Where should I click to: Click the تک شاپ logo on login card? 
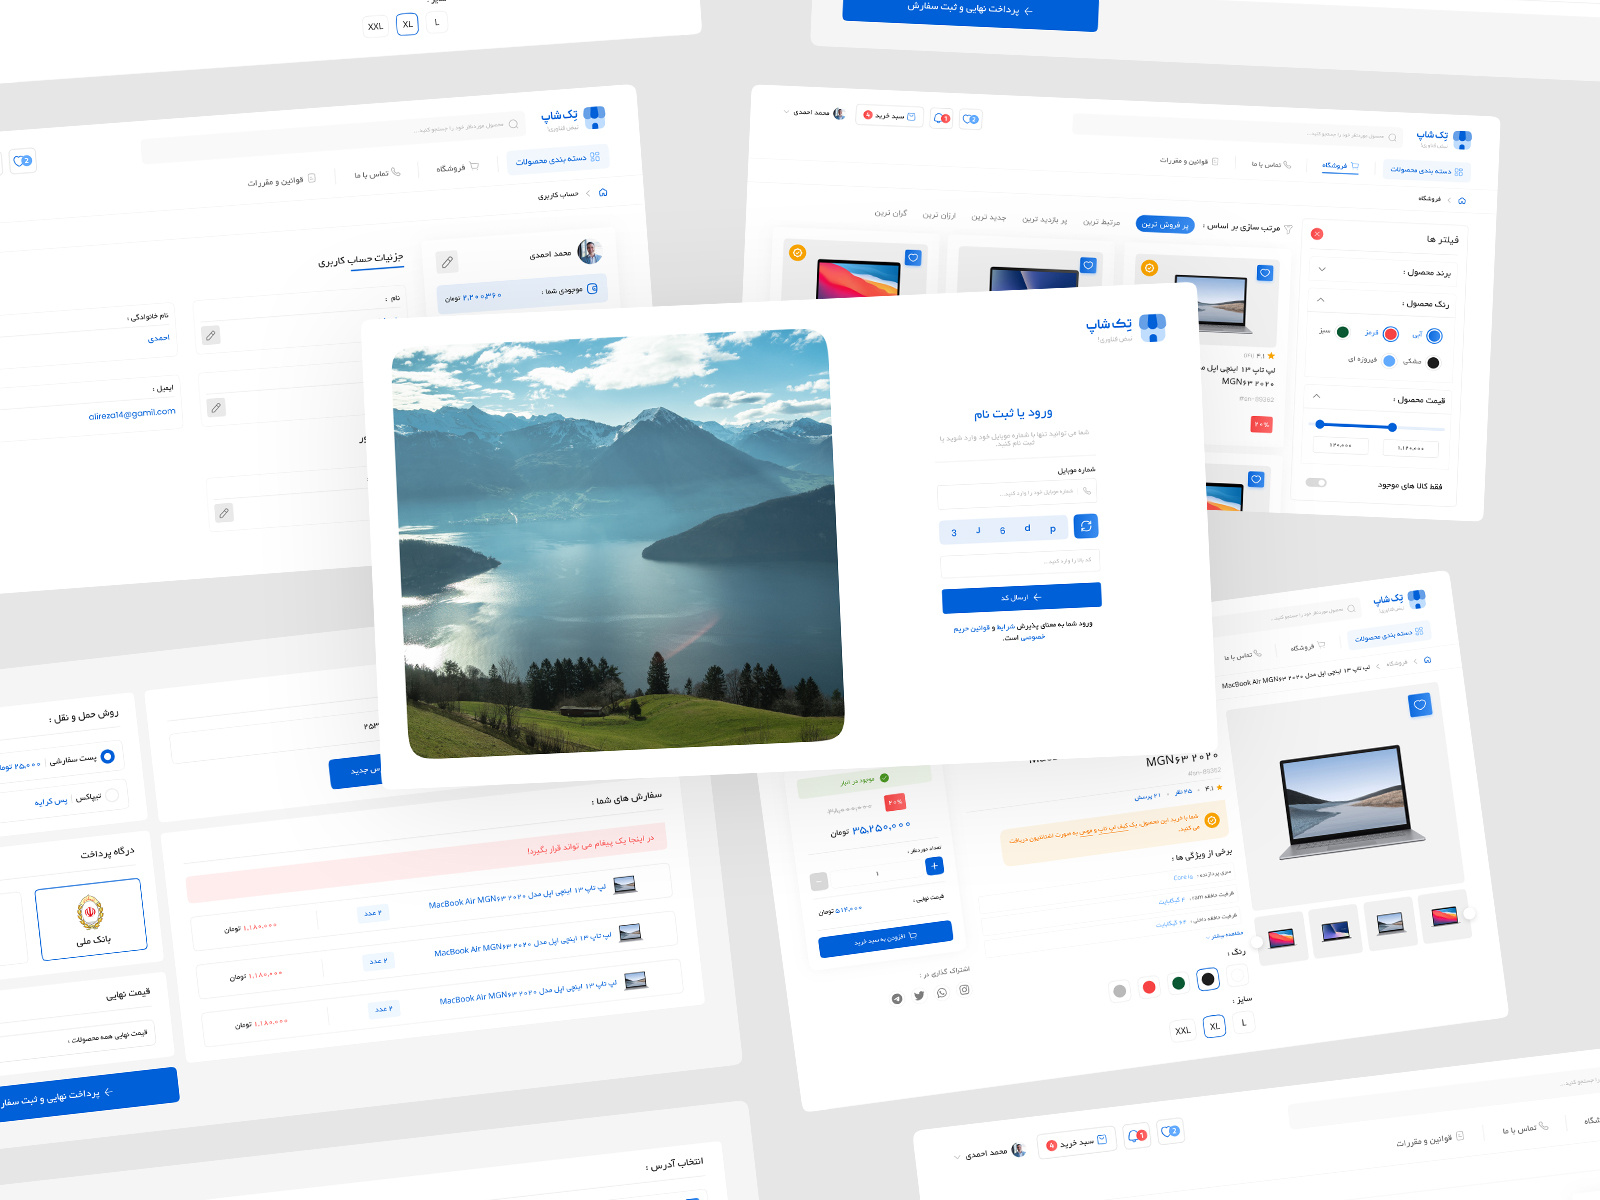pos(1126,328)
